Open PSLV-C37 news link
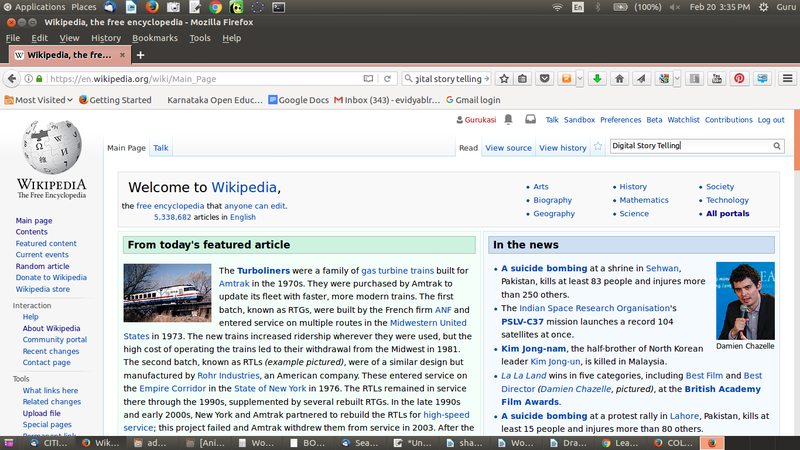 (522, 321)
